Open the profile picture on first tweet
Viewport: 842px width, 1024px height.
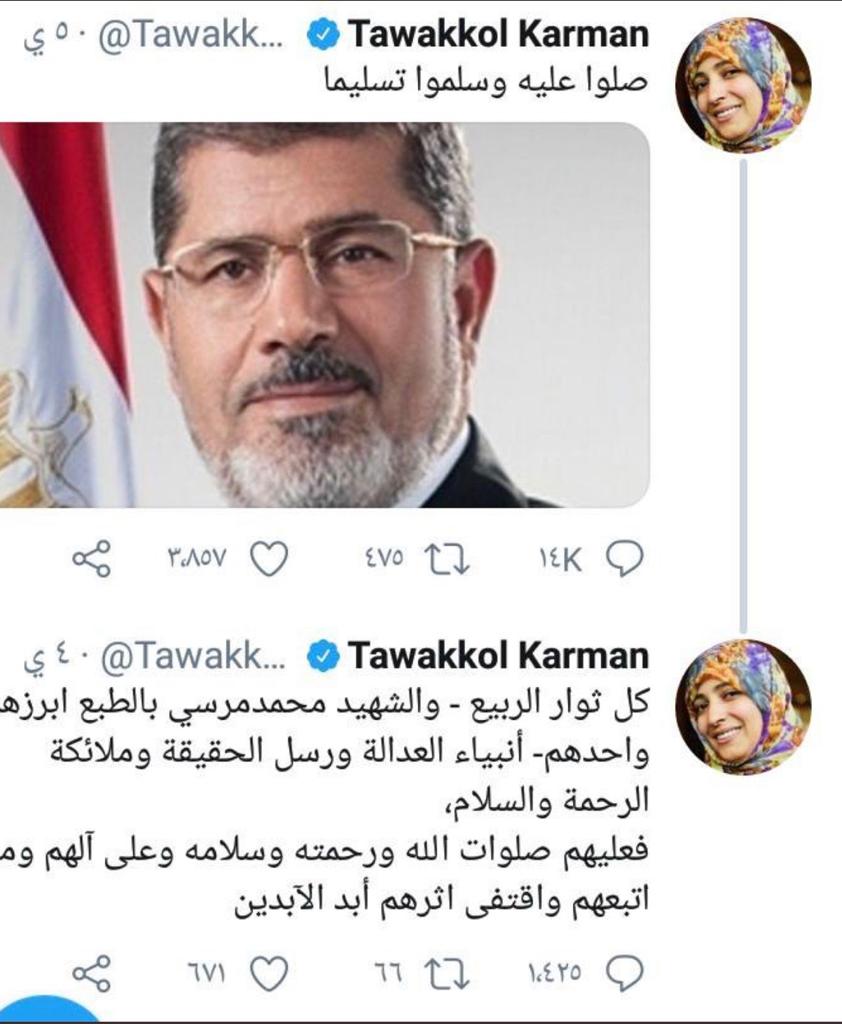pos(743,85)
